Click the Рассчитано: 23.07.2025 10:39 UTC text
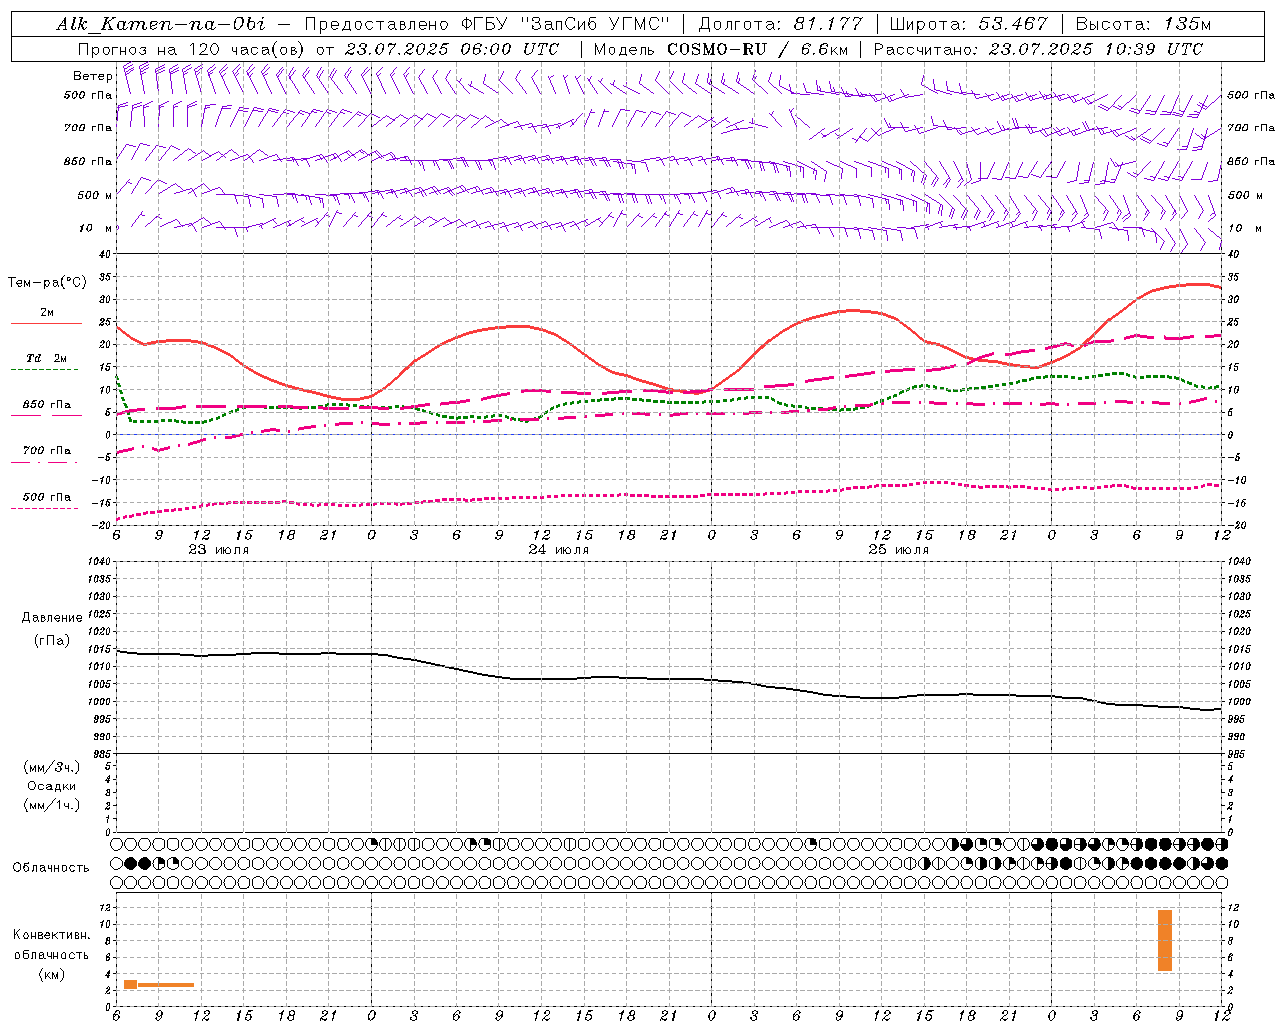This screenshot has width=1280, height=1024. click(1038, 49)
